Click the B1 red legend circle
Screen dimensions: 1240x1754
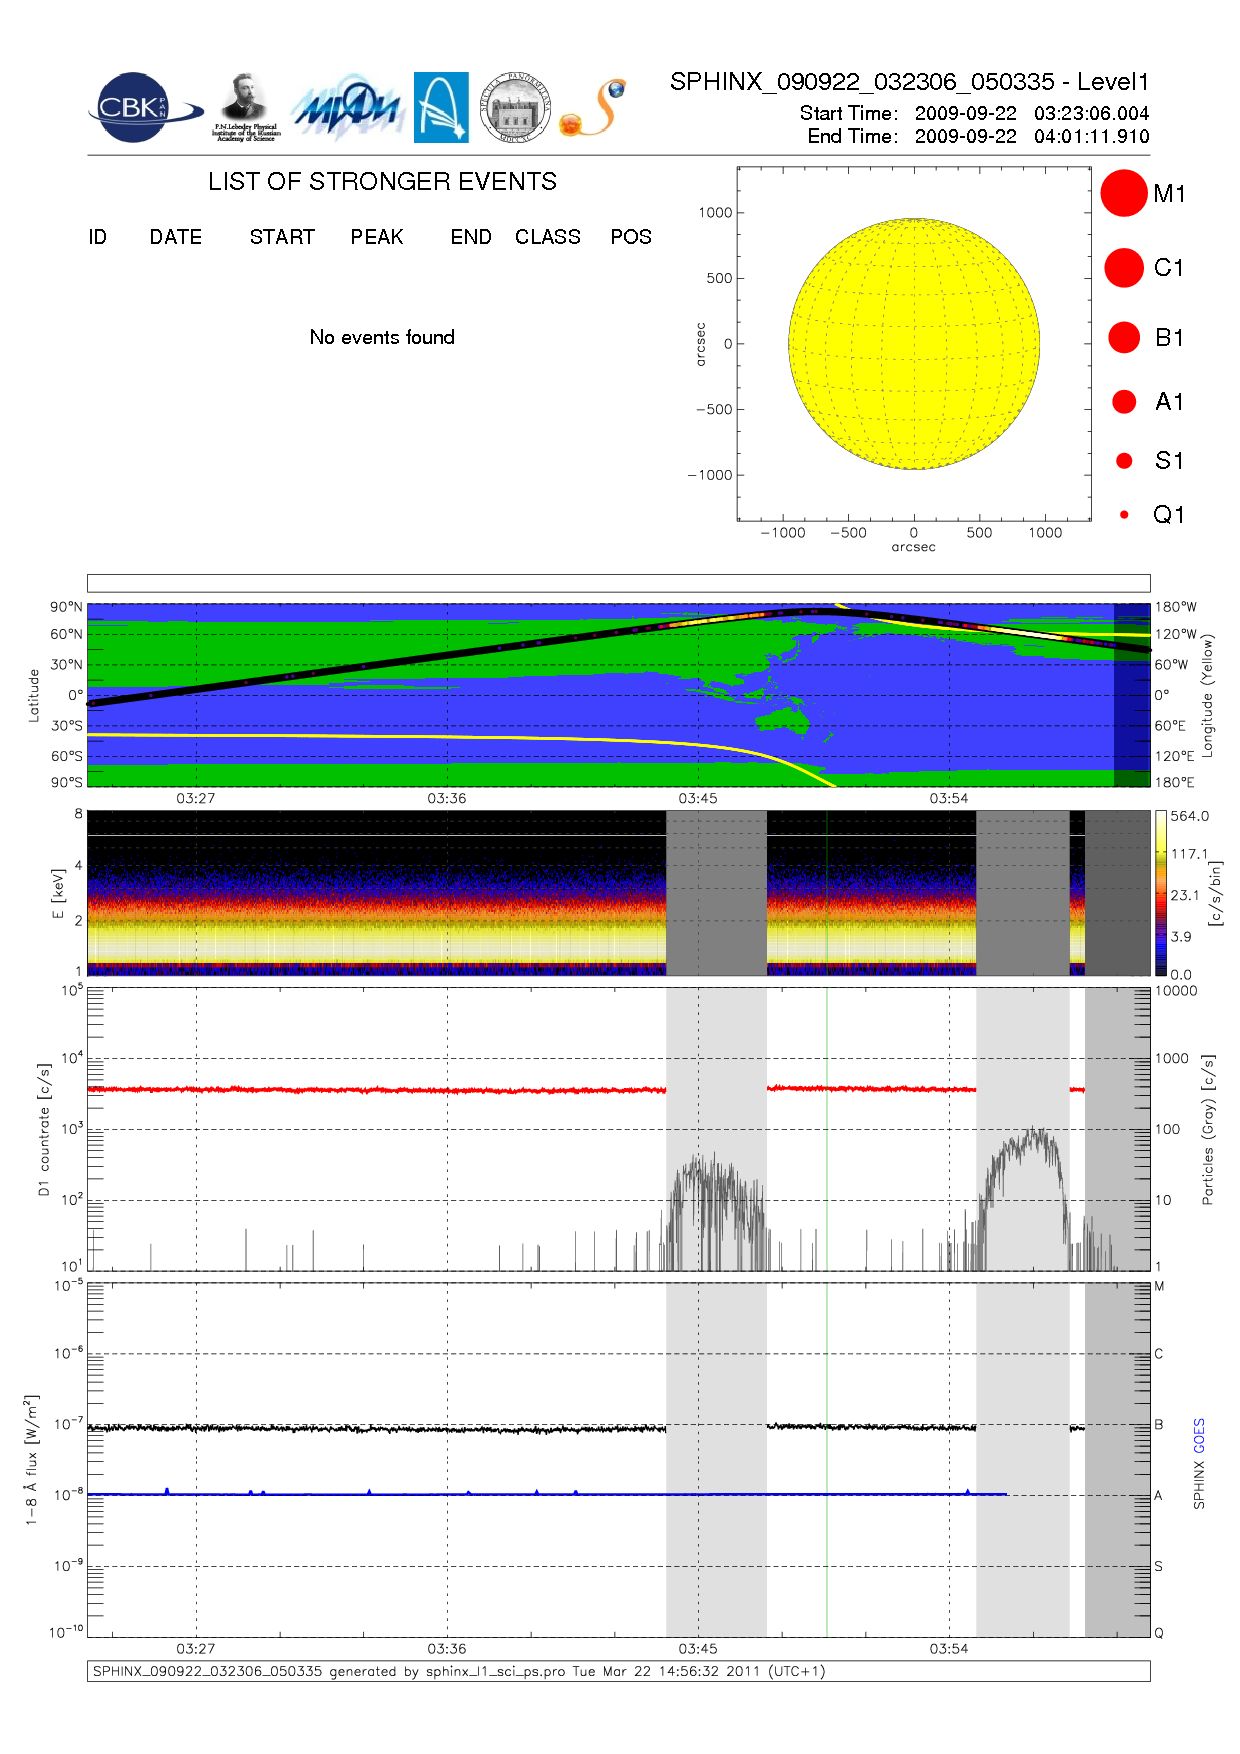pos(1124,337)
